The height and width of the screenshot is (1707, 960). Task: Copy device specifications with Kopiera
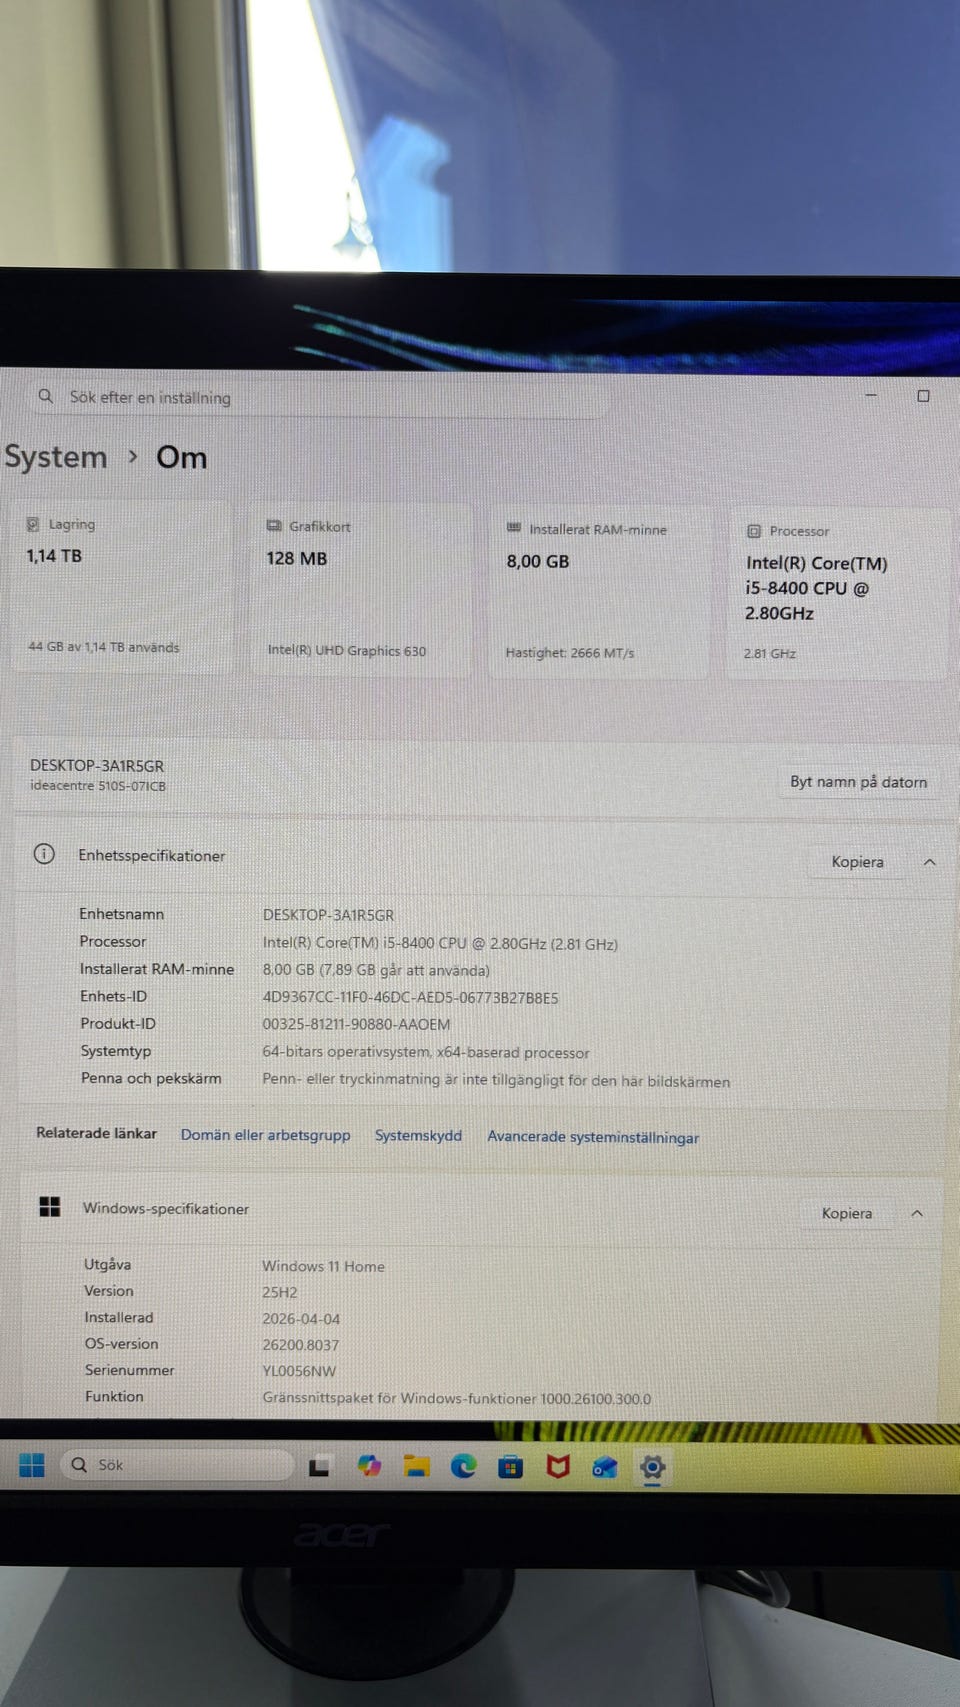(857, 862)
